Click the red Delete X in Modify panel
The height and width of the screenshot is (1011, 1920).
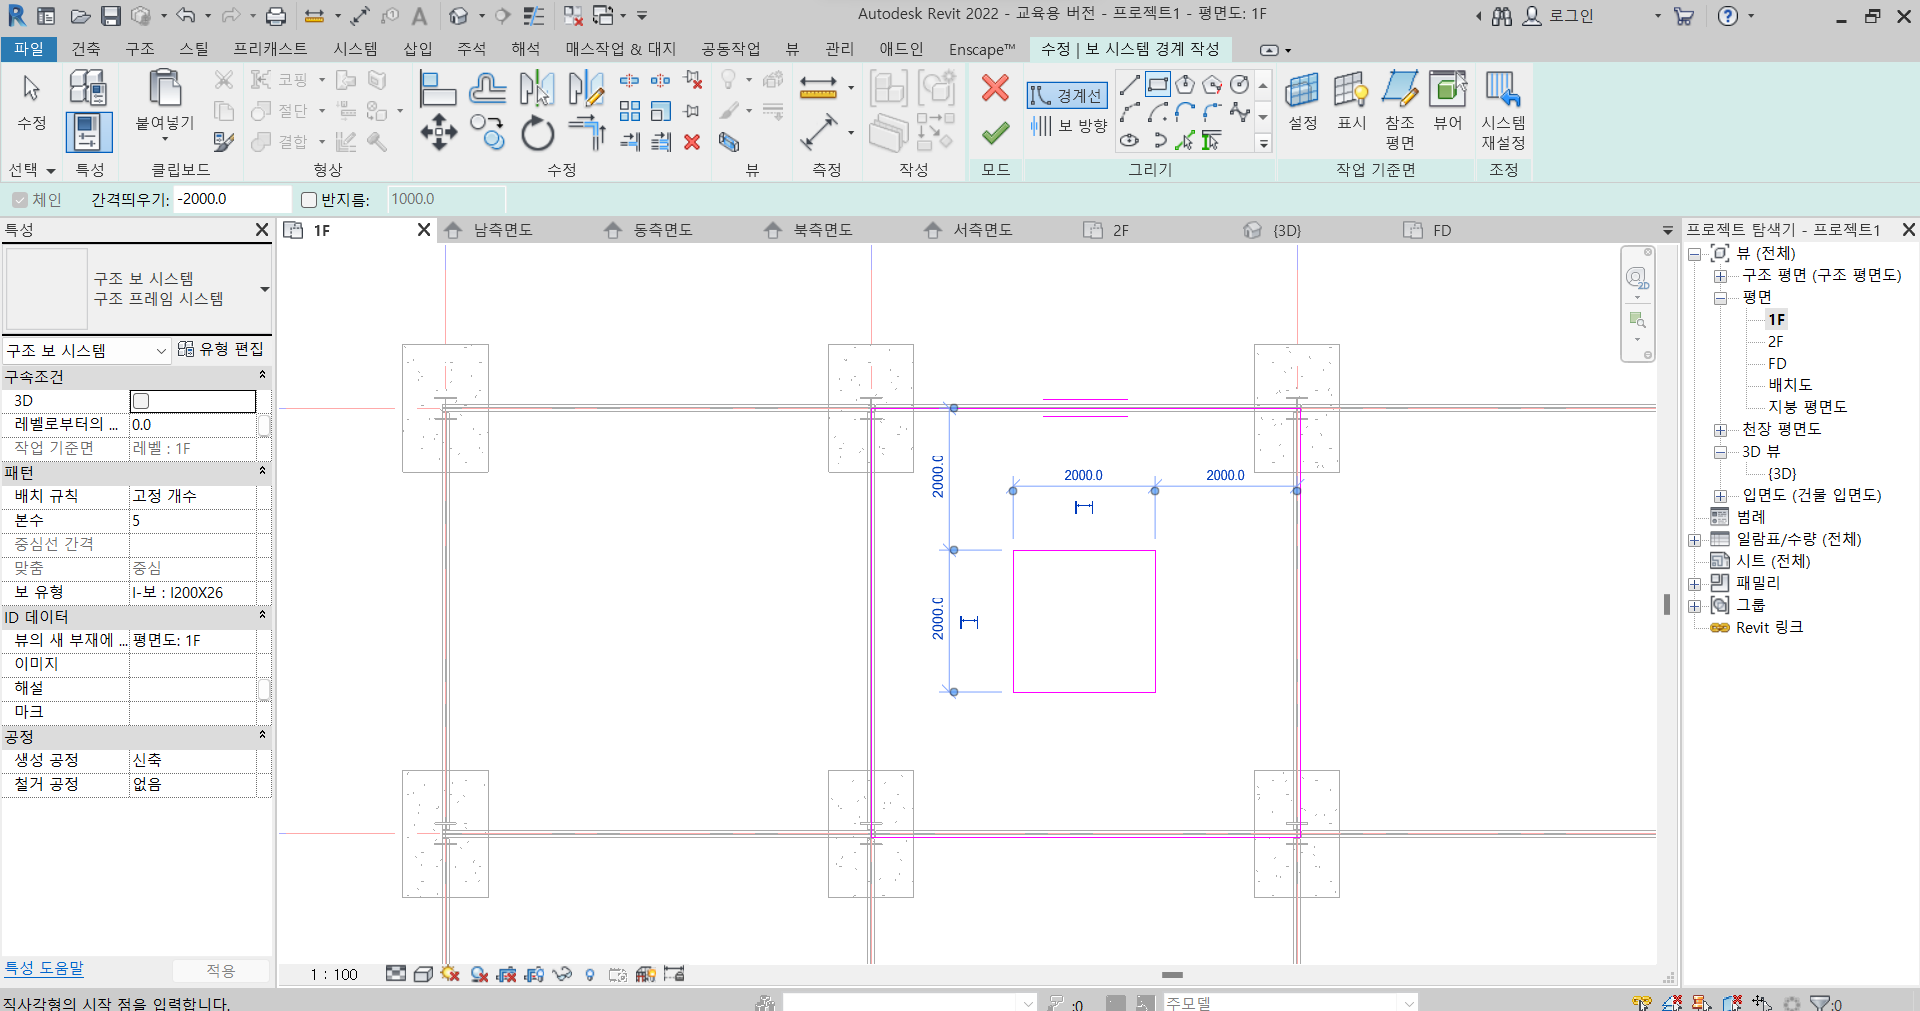click(691, 142)
